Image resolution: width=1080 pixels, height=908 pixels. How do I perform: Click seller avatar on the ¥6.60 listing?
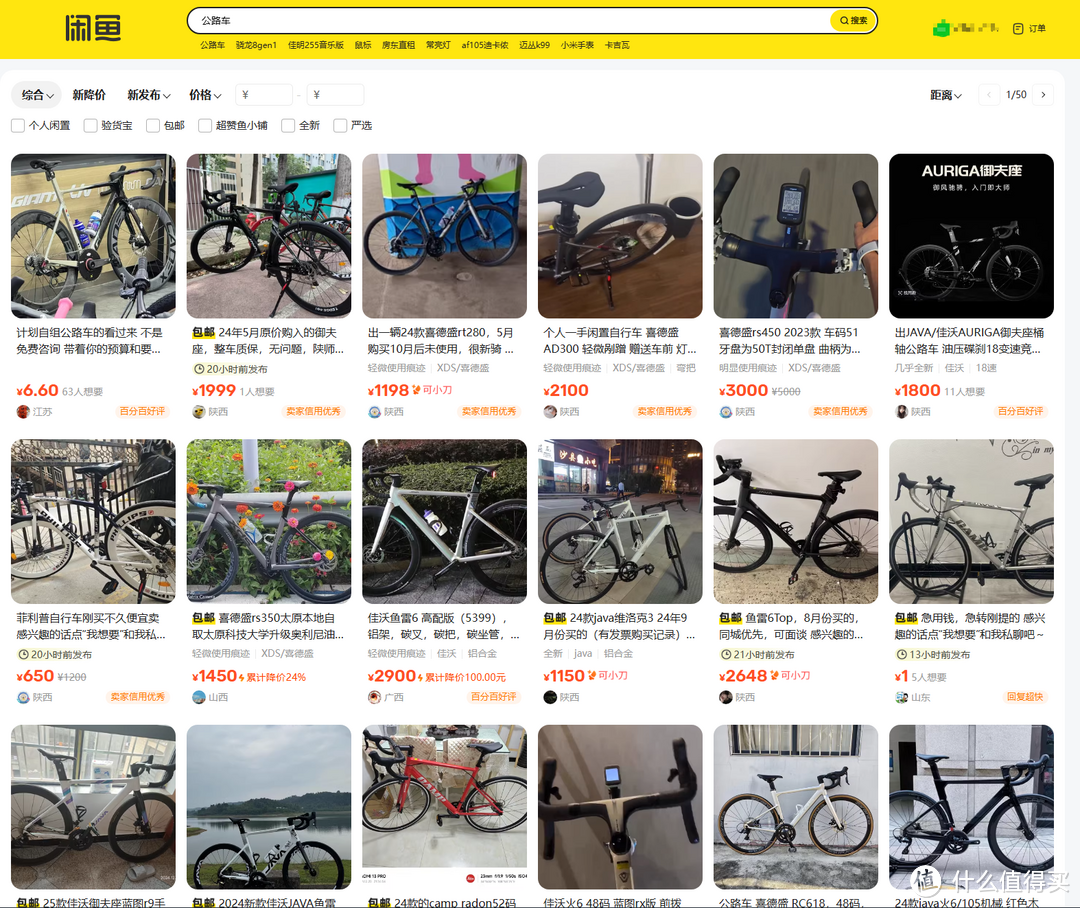coord(23,412)
